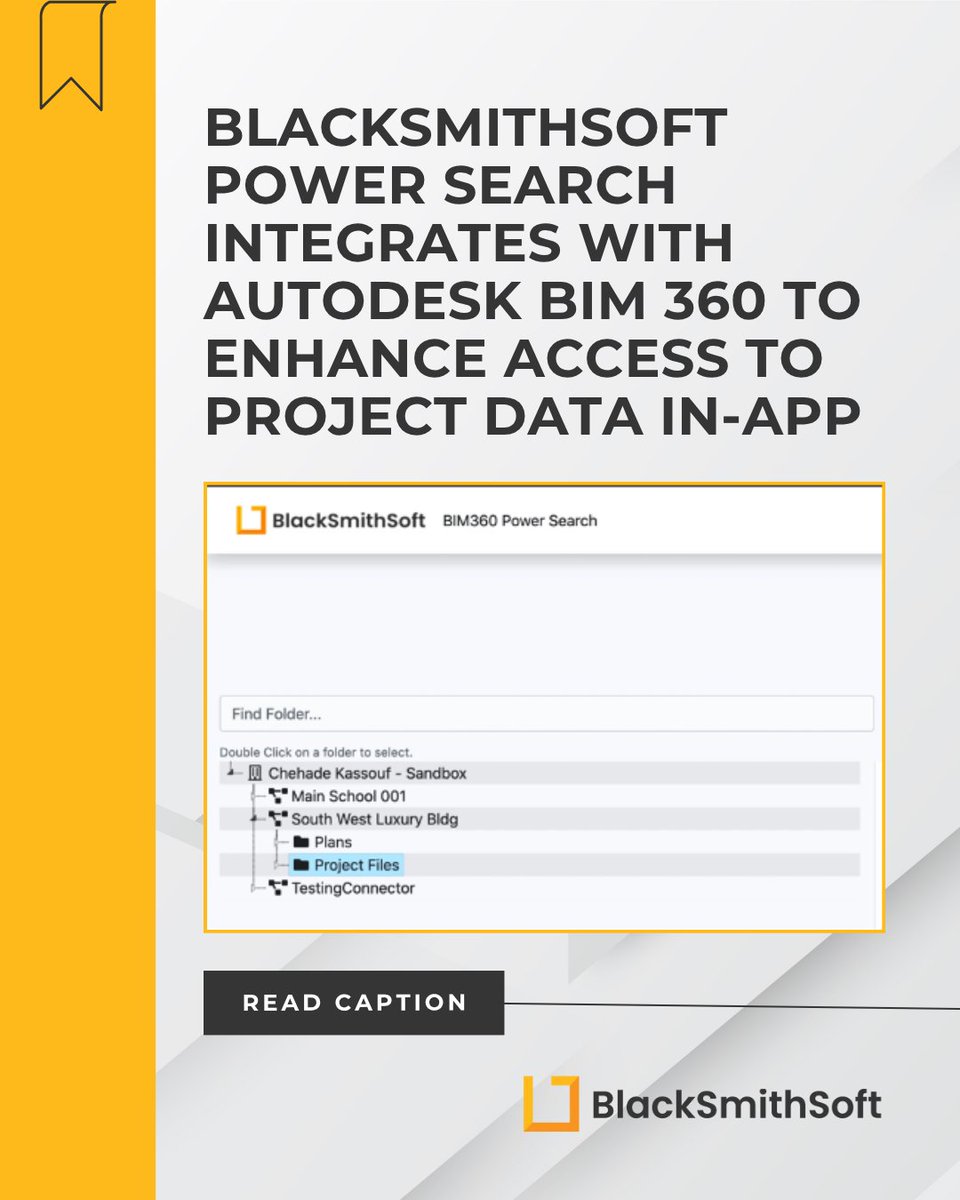Select the Project Files tree item
This screenshot has width=960, height=1200.
[356, 865]
